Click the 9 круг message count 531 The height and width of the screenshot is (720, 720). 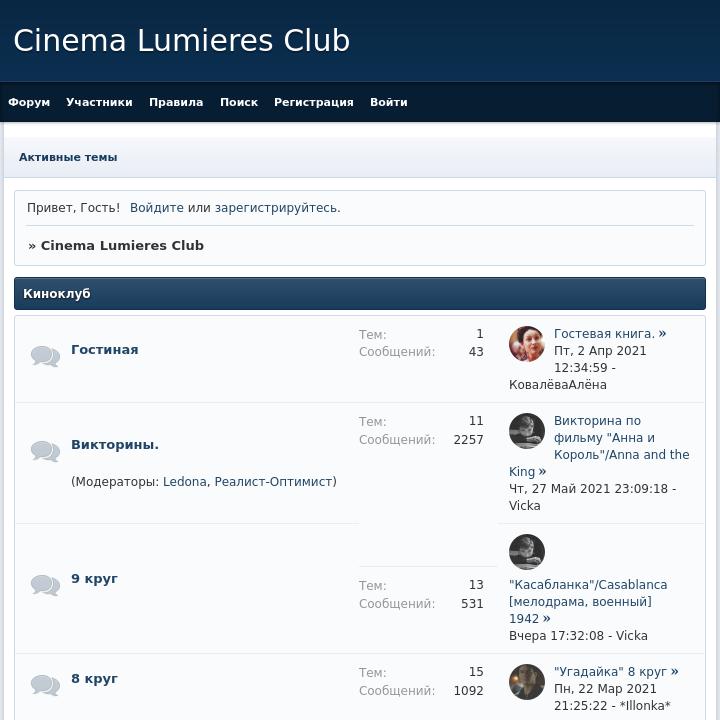[472, 603]
